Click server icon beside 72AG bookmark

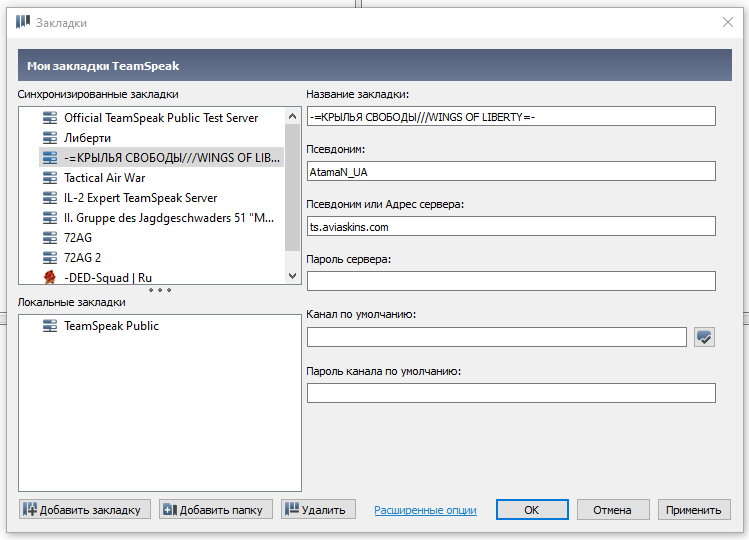(50, 238)
